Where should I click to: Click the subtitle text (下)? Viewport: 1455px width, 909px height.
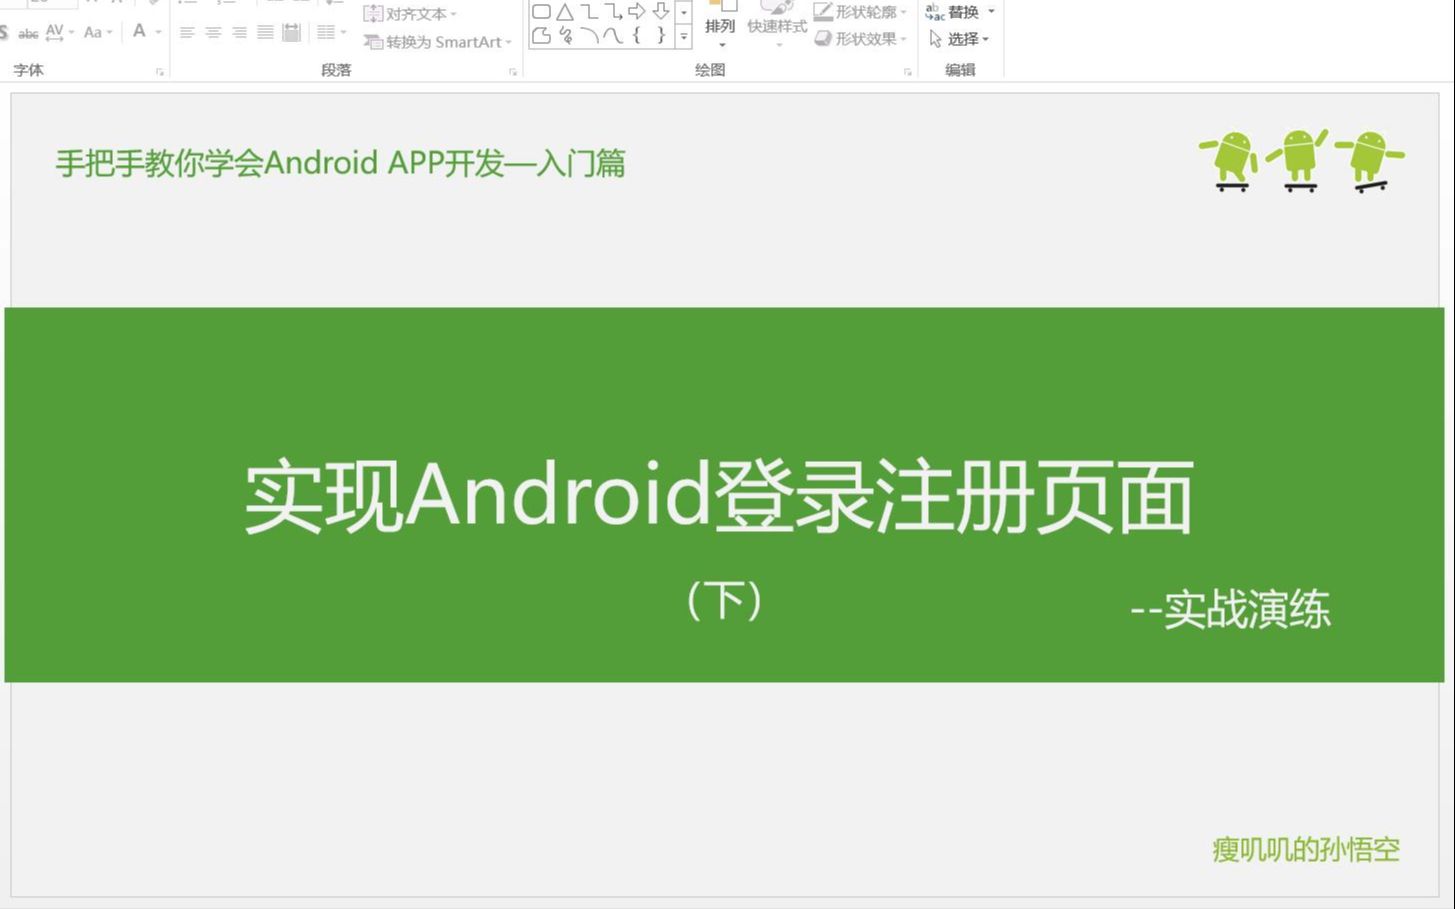click(725, 600)
